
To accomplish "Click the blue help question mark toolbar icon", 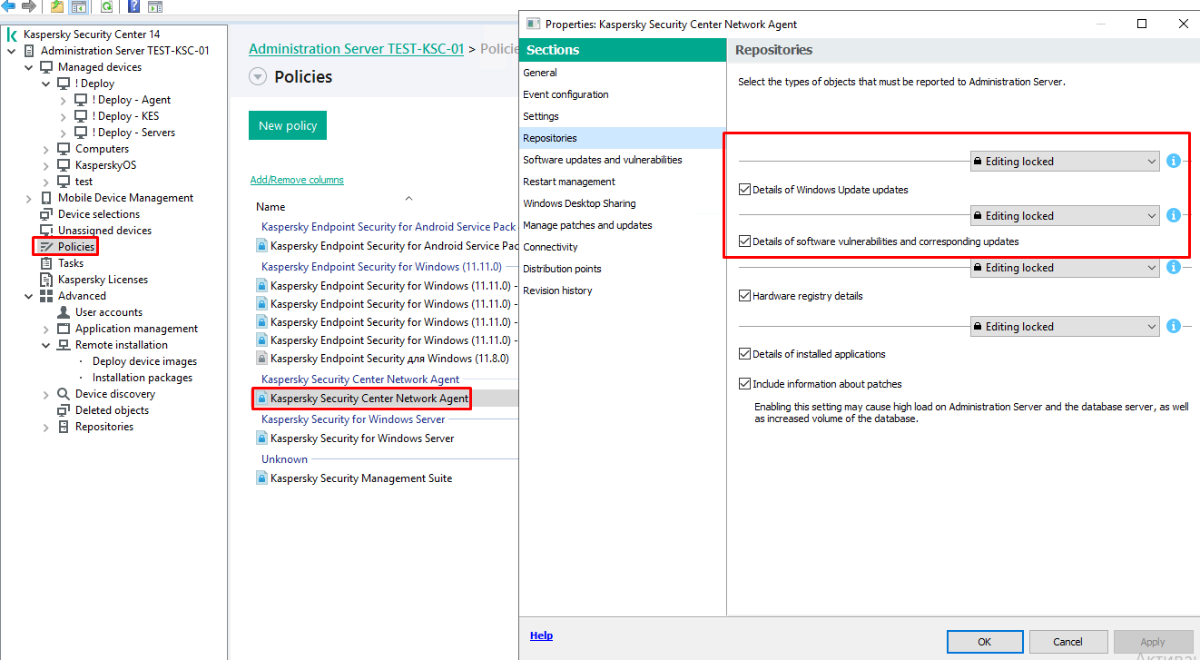I will (x=133, y=7).
